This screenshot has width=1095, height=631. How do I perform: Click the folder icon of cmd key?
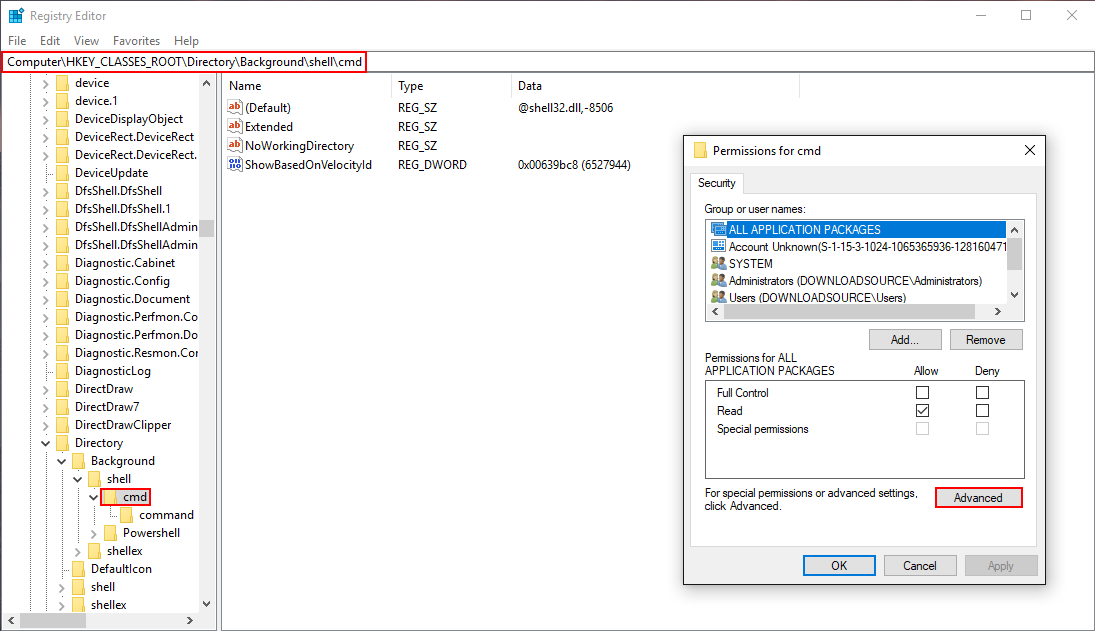point(111,497)
